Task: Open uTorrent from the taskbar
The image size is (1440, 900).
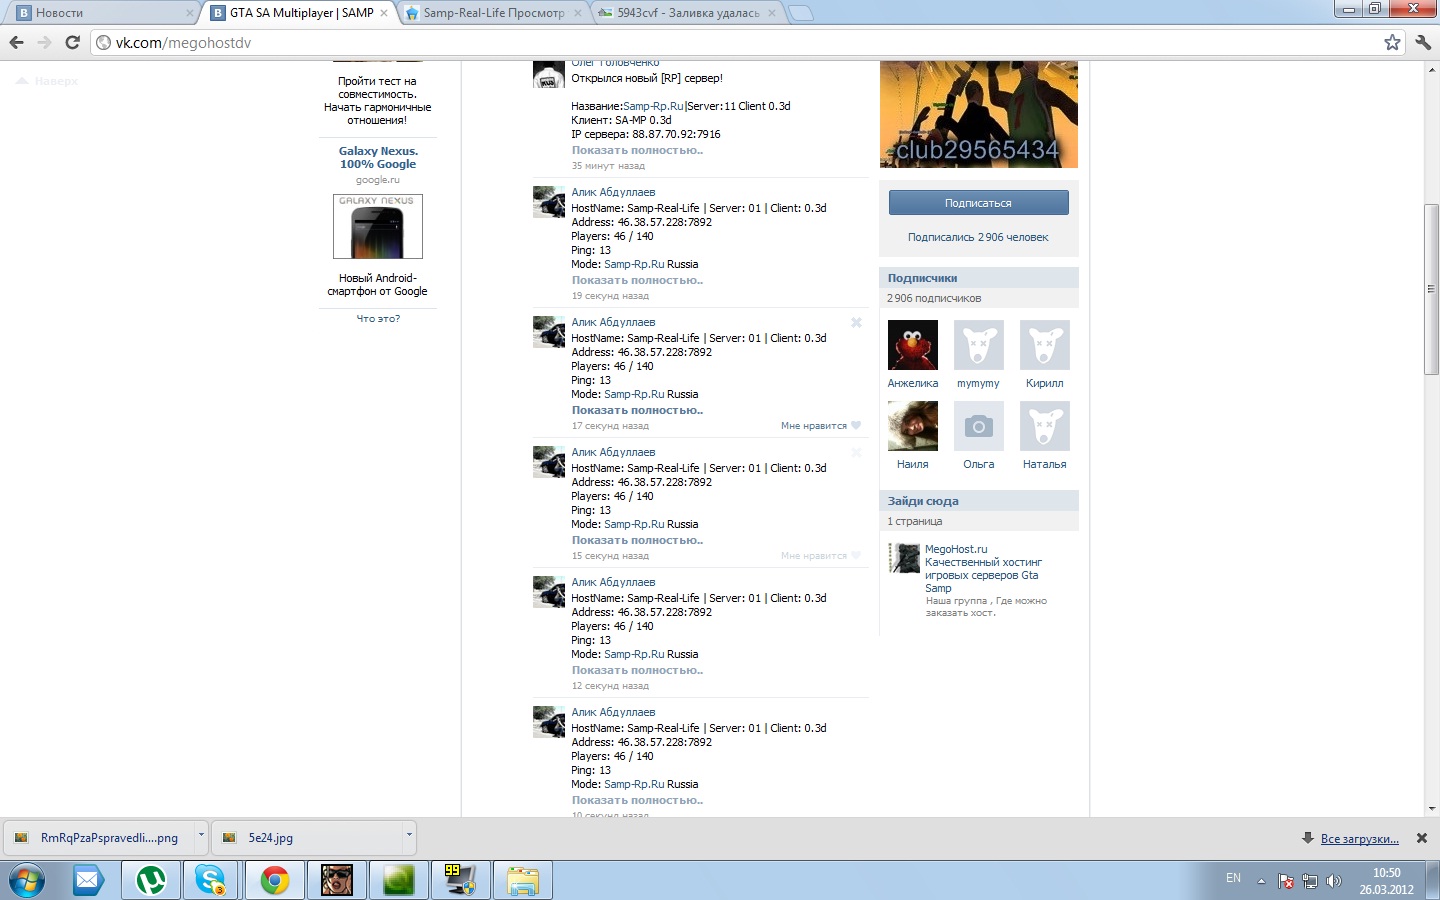Action: [151, 881]
